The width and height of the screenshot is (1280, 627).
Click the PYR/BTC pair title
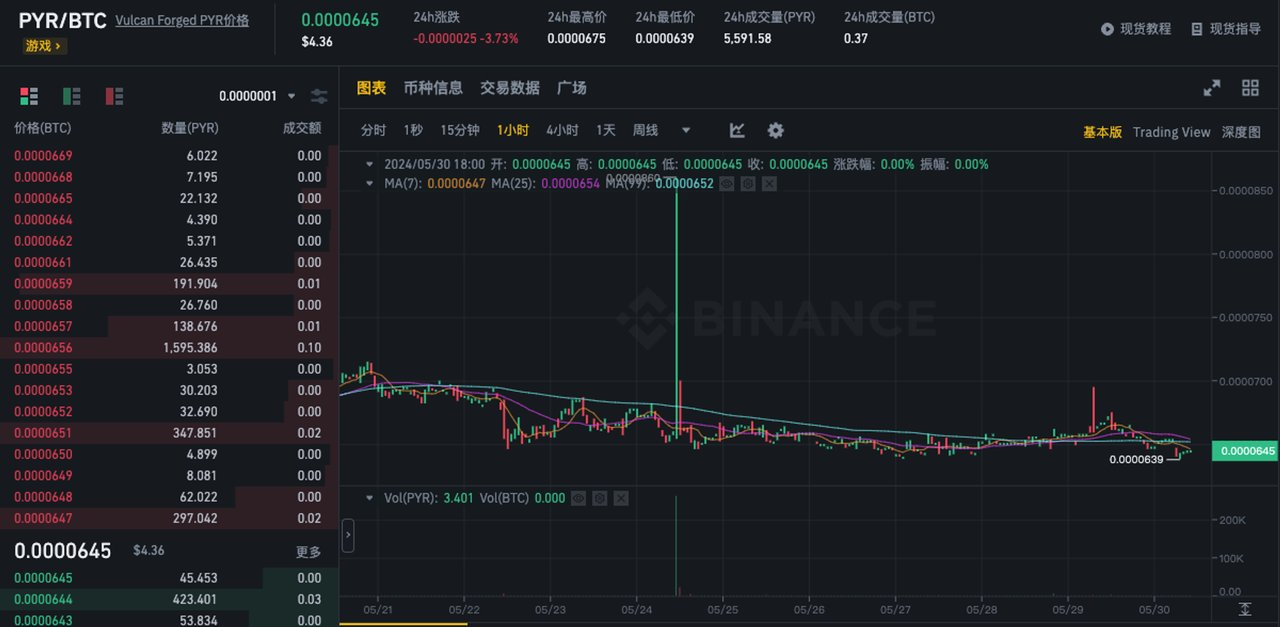click(62, 20)
